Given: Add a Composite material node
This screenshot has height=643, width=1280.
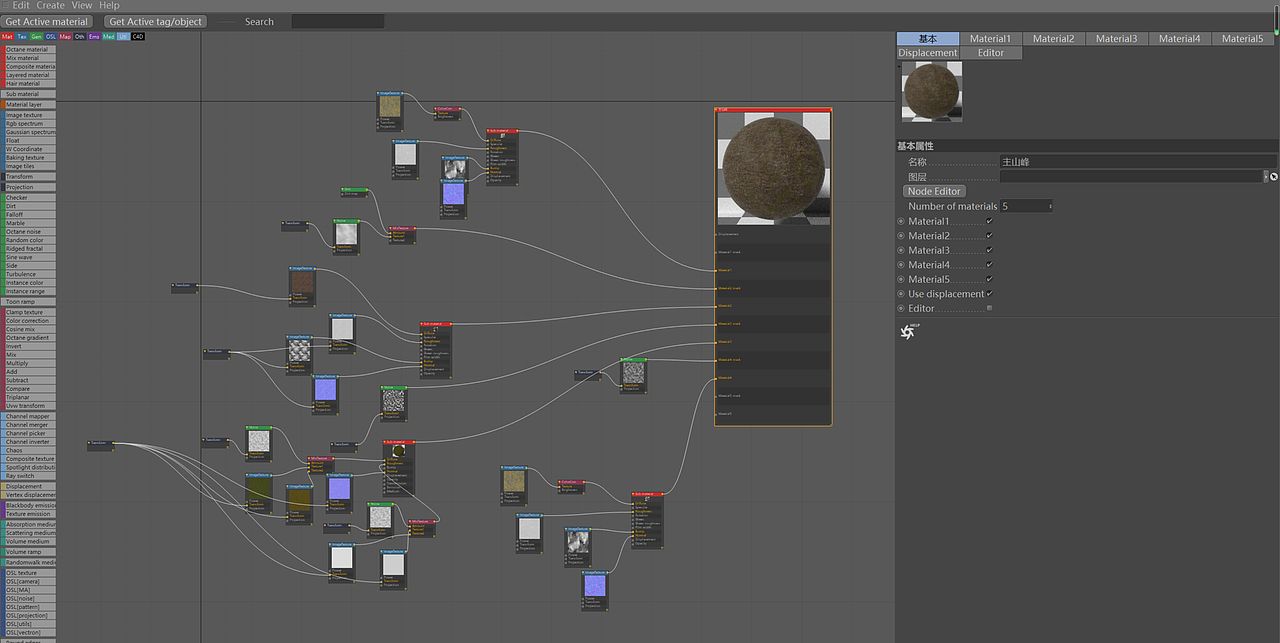Looking at the screenshot, I should click(28, 67).
